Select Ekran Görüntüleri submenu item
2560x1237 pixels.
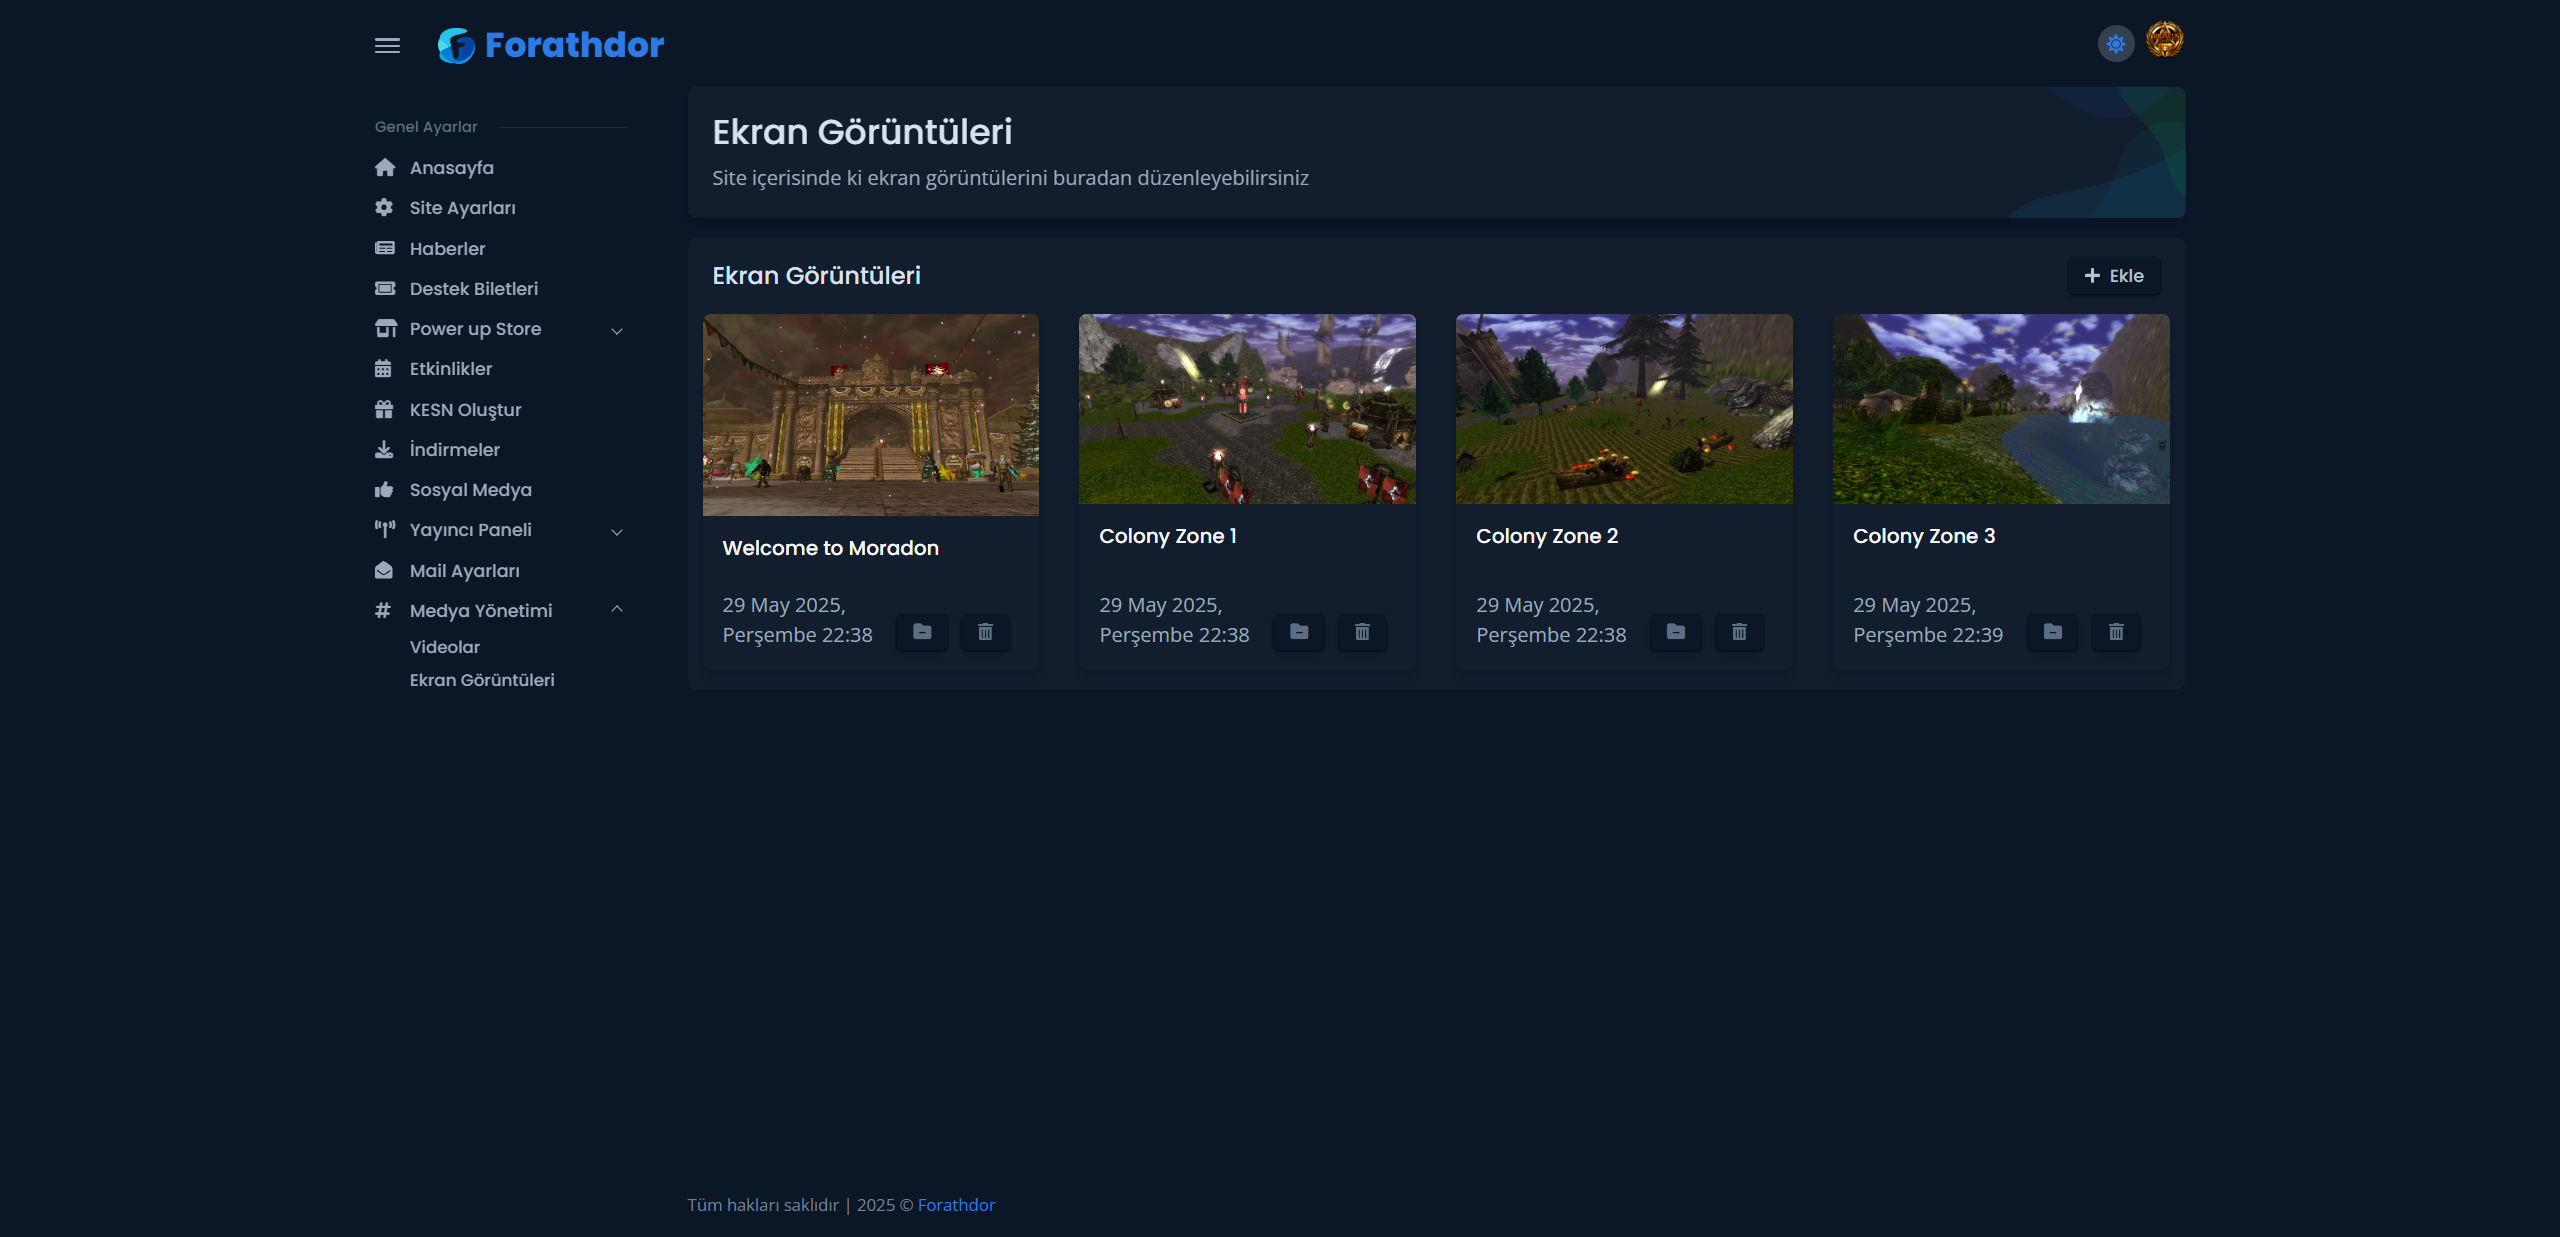482,680
